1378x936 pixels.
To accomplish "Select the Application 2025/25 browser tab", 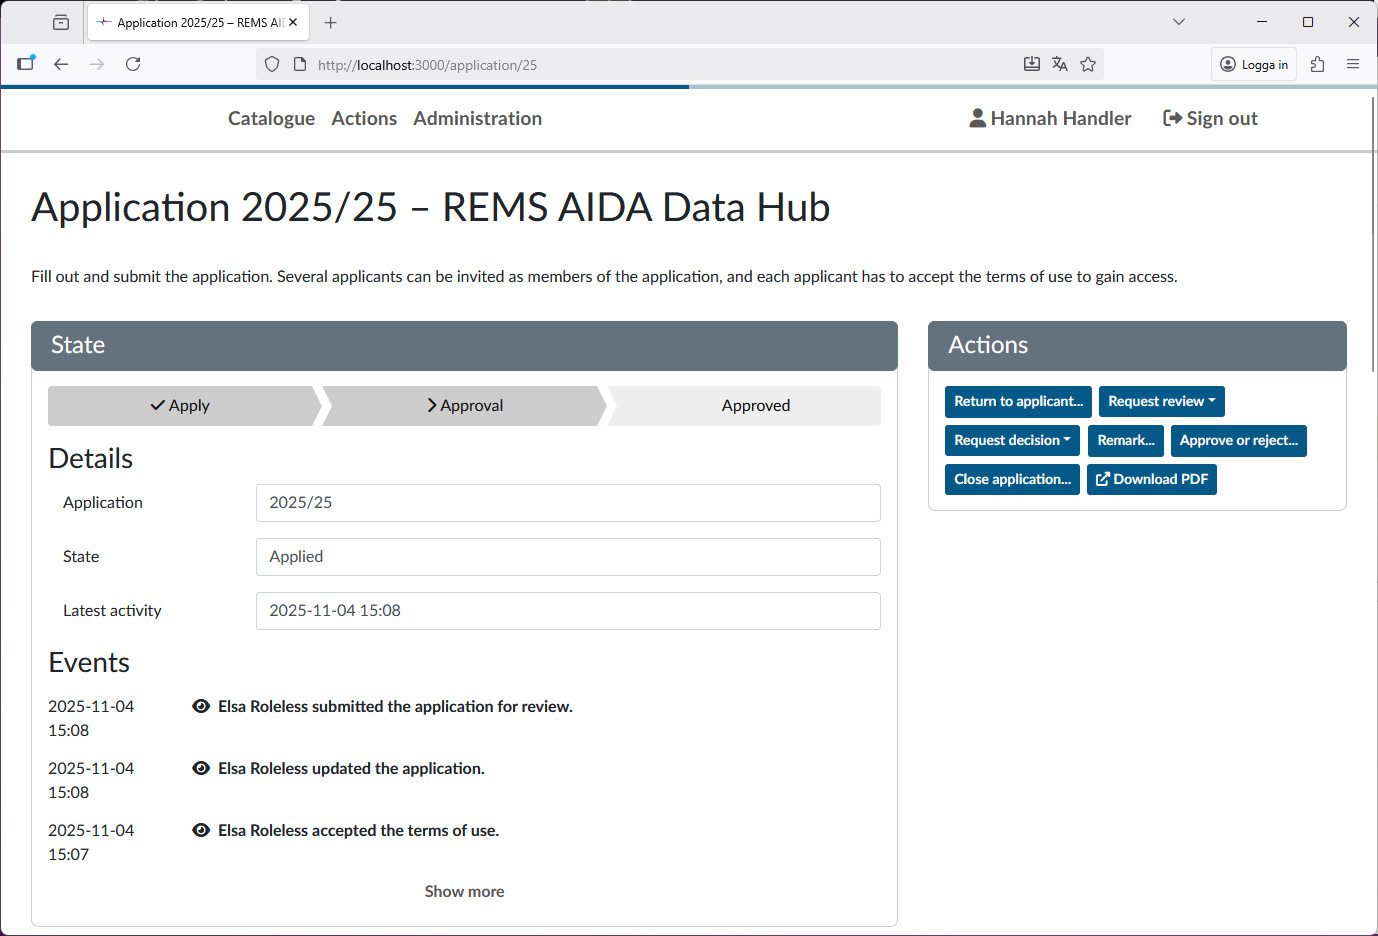I will click(190, 21).
